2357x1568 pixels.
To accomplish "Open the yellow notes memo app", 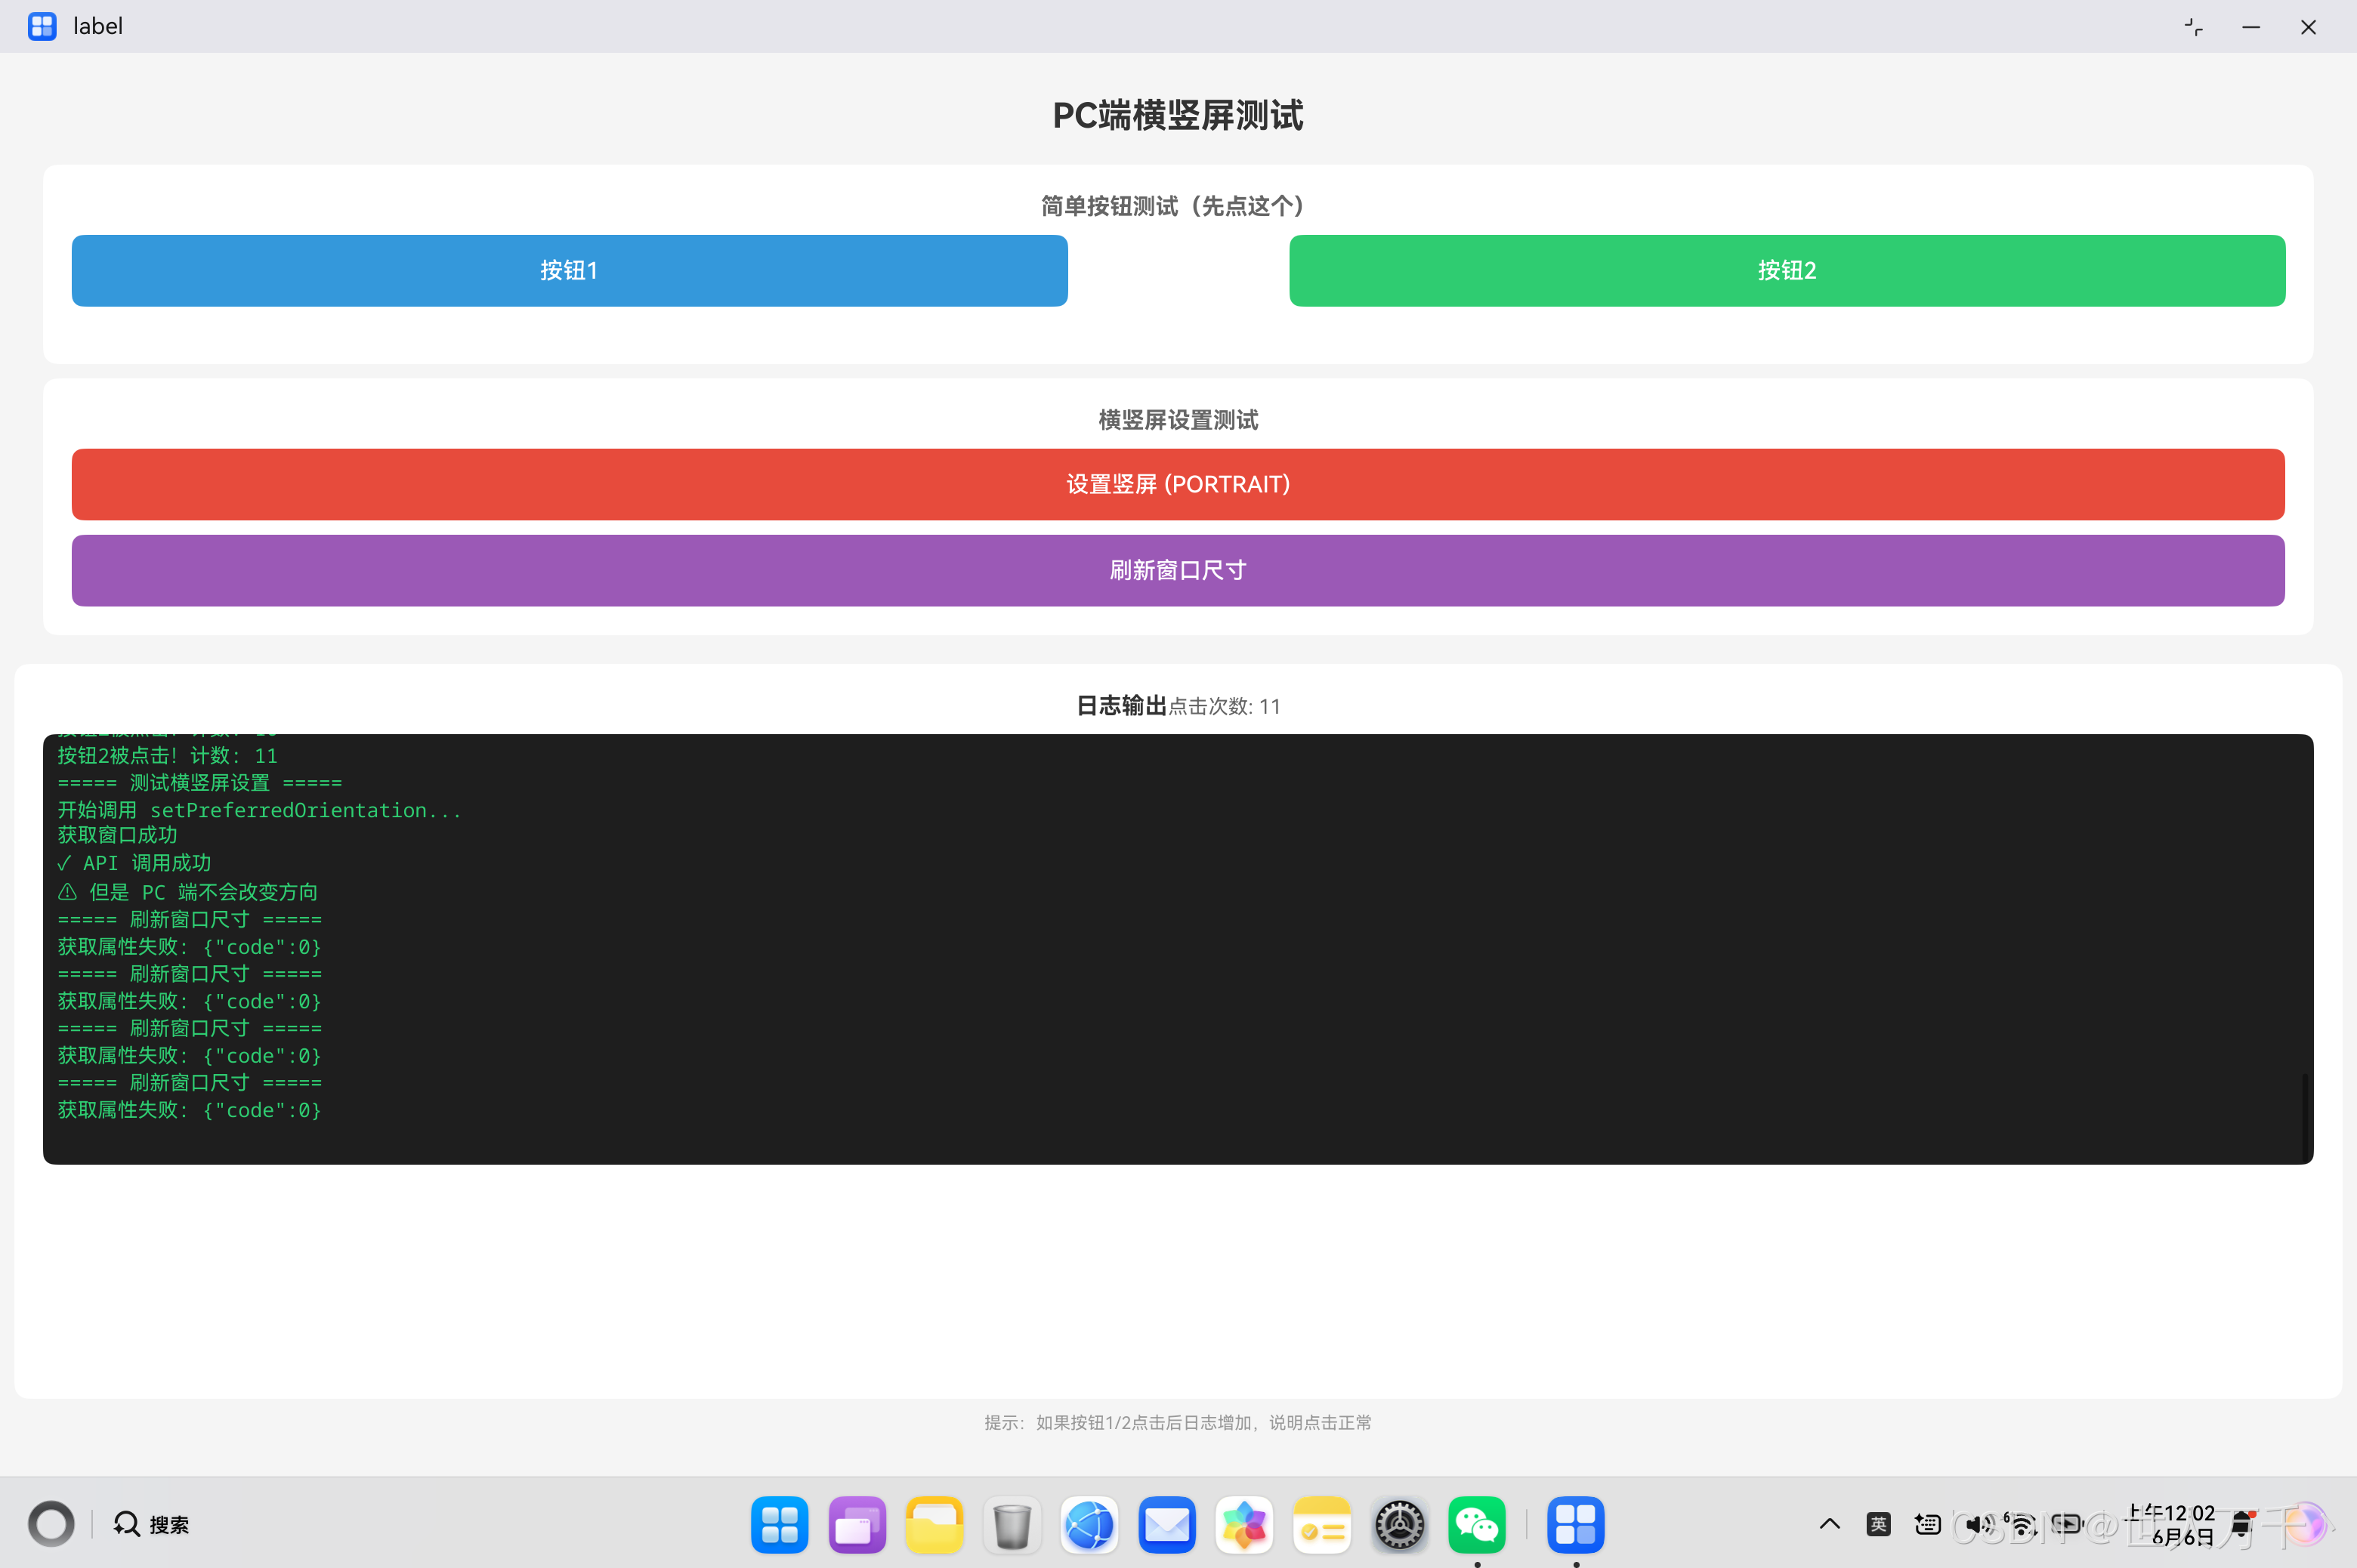I will (x=1322, y=1524).
